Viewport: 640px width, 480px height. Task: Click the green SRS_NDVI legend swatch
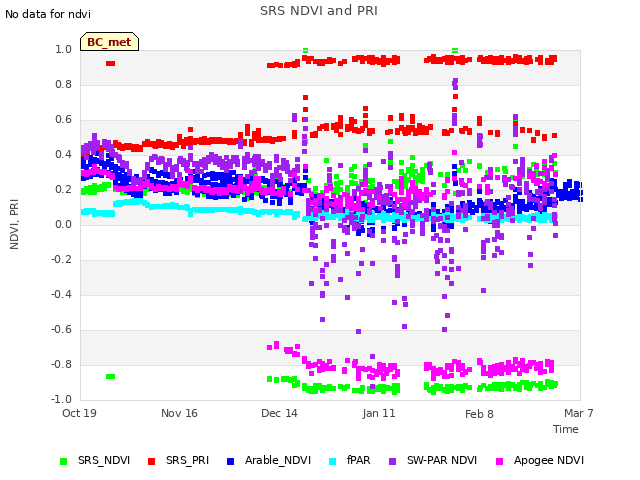coord(63,462)
